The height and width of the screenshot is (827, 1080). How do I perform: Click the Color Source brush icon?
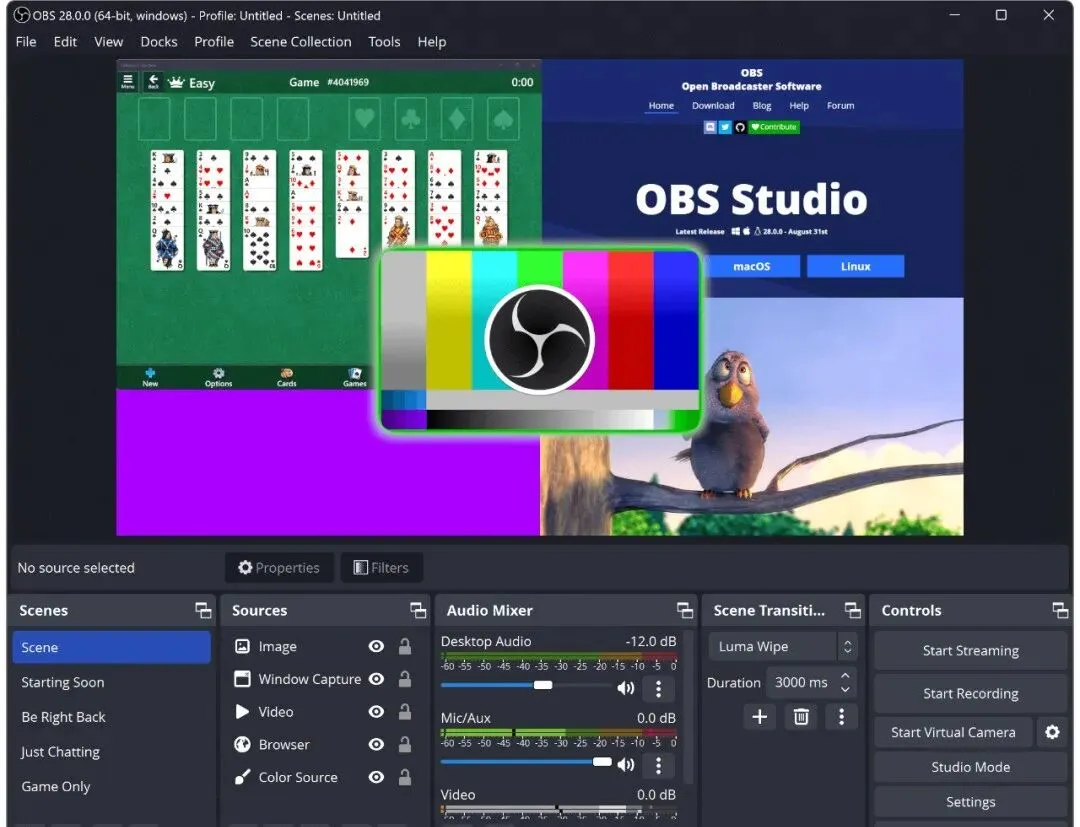[x=242, y=777]
